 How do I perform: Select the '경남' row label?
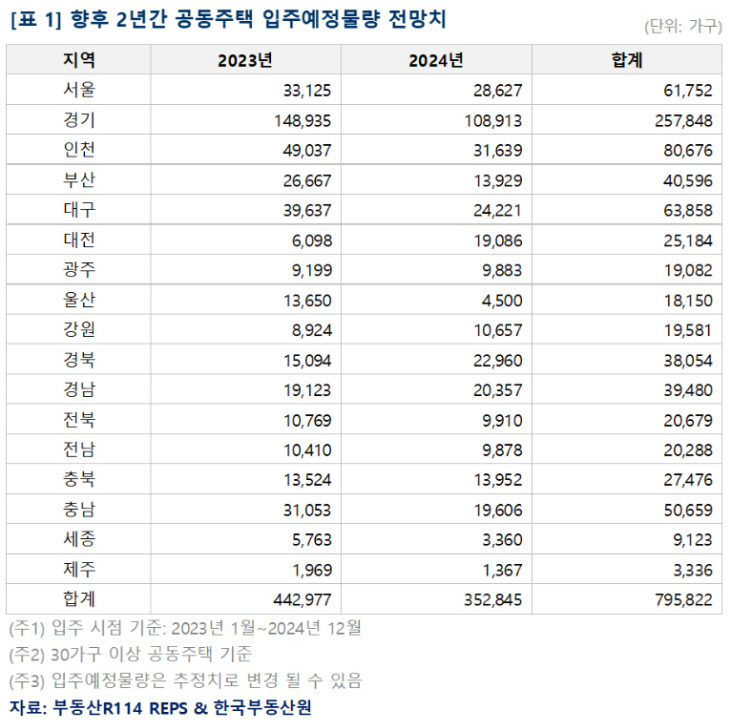pyautogui.click(x=79, y=390)
